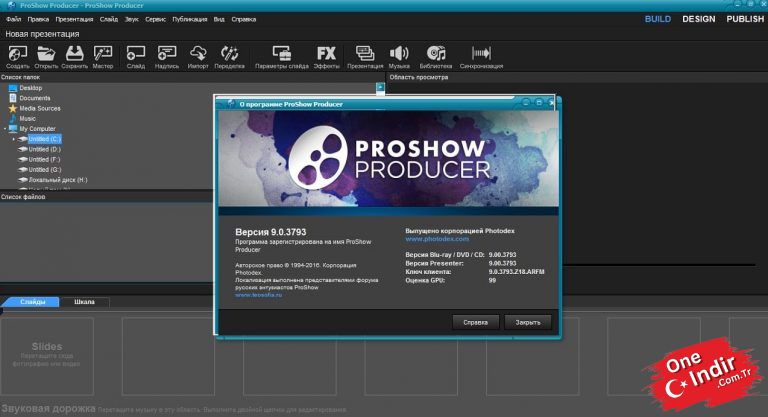Open the Публикация menu

pos(190,19)
